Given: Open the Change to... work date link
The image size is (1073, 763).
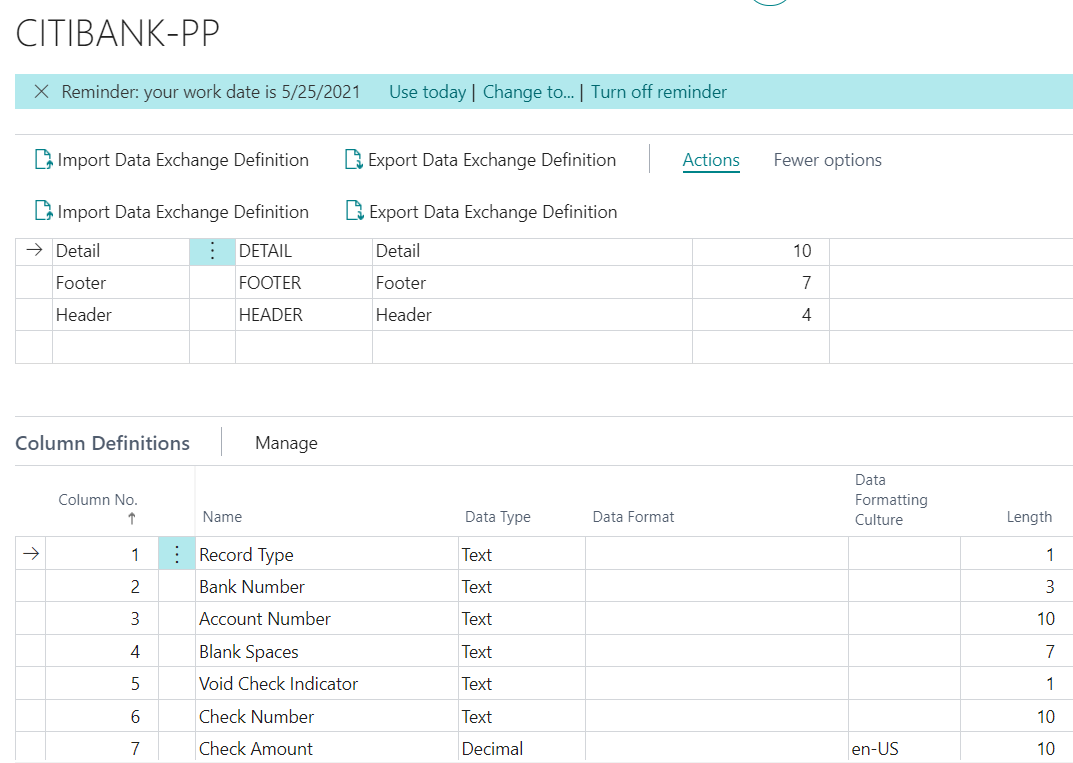Looking at the screenshot, I should 528,92.
